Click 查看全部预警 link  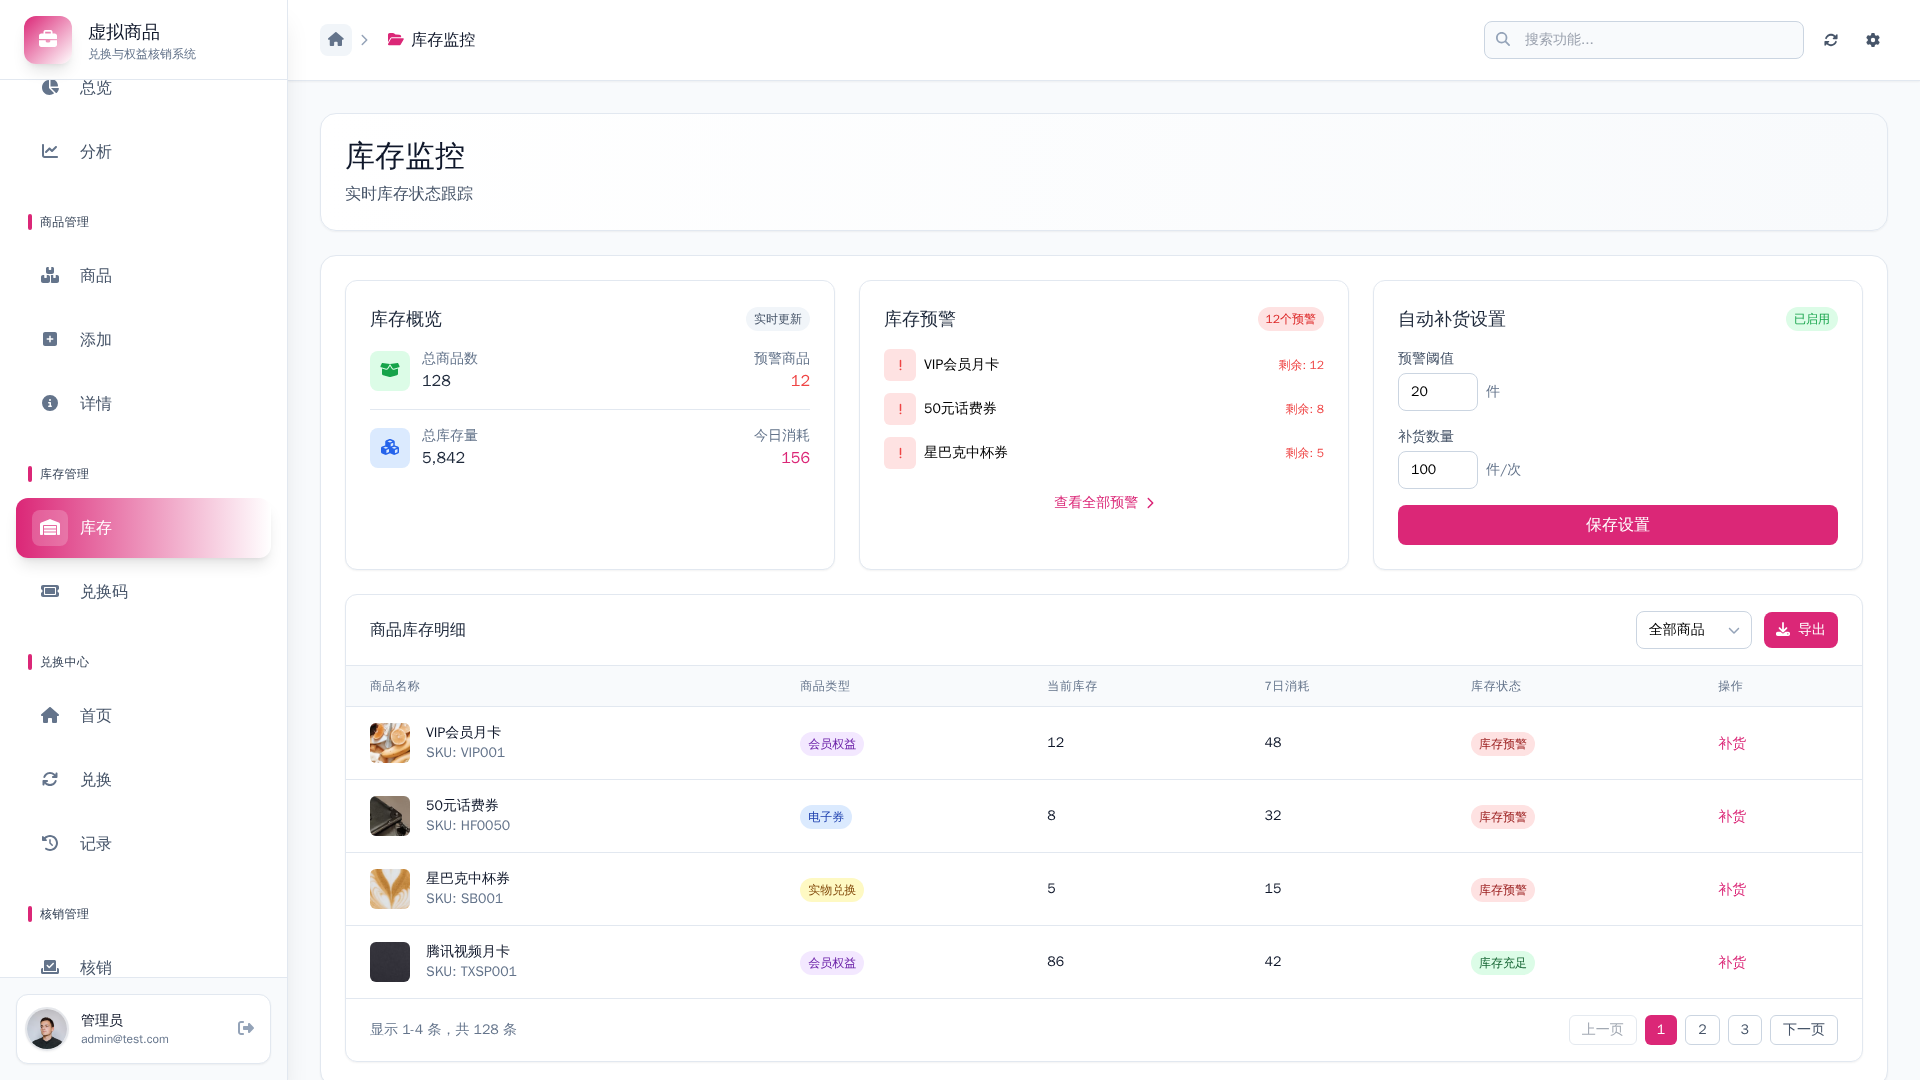tap(1103, 503)
